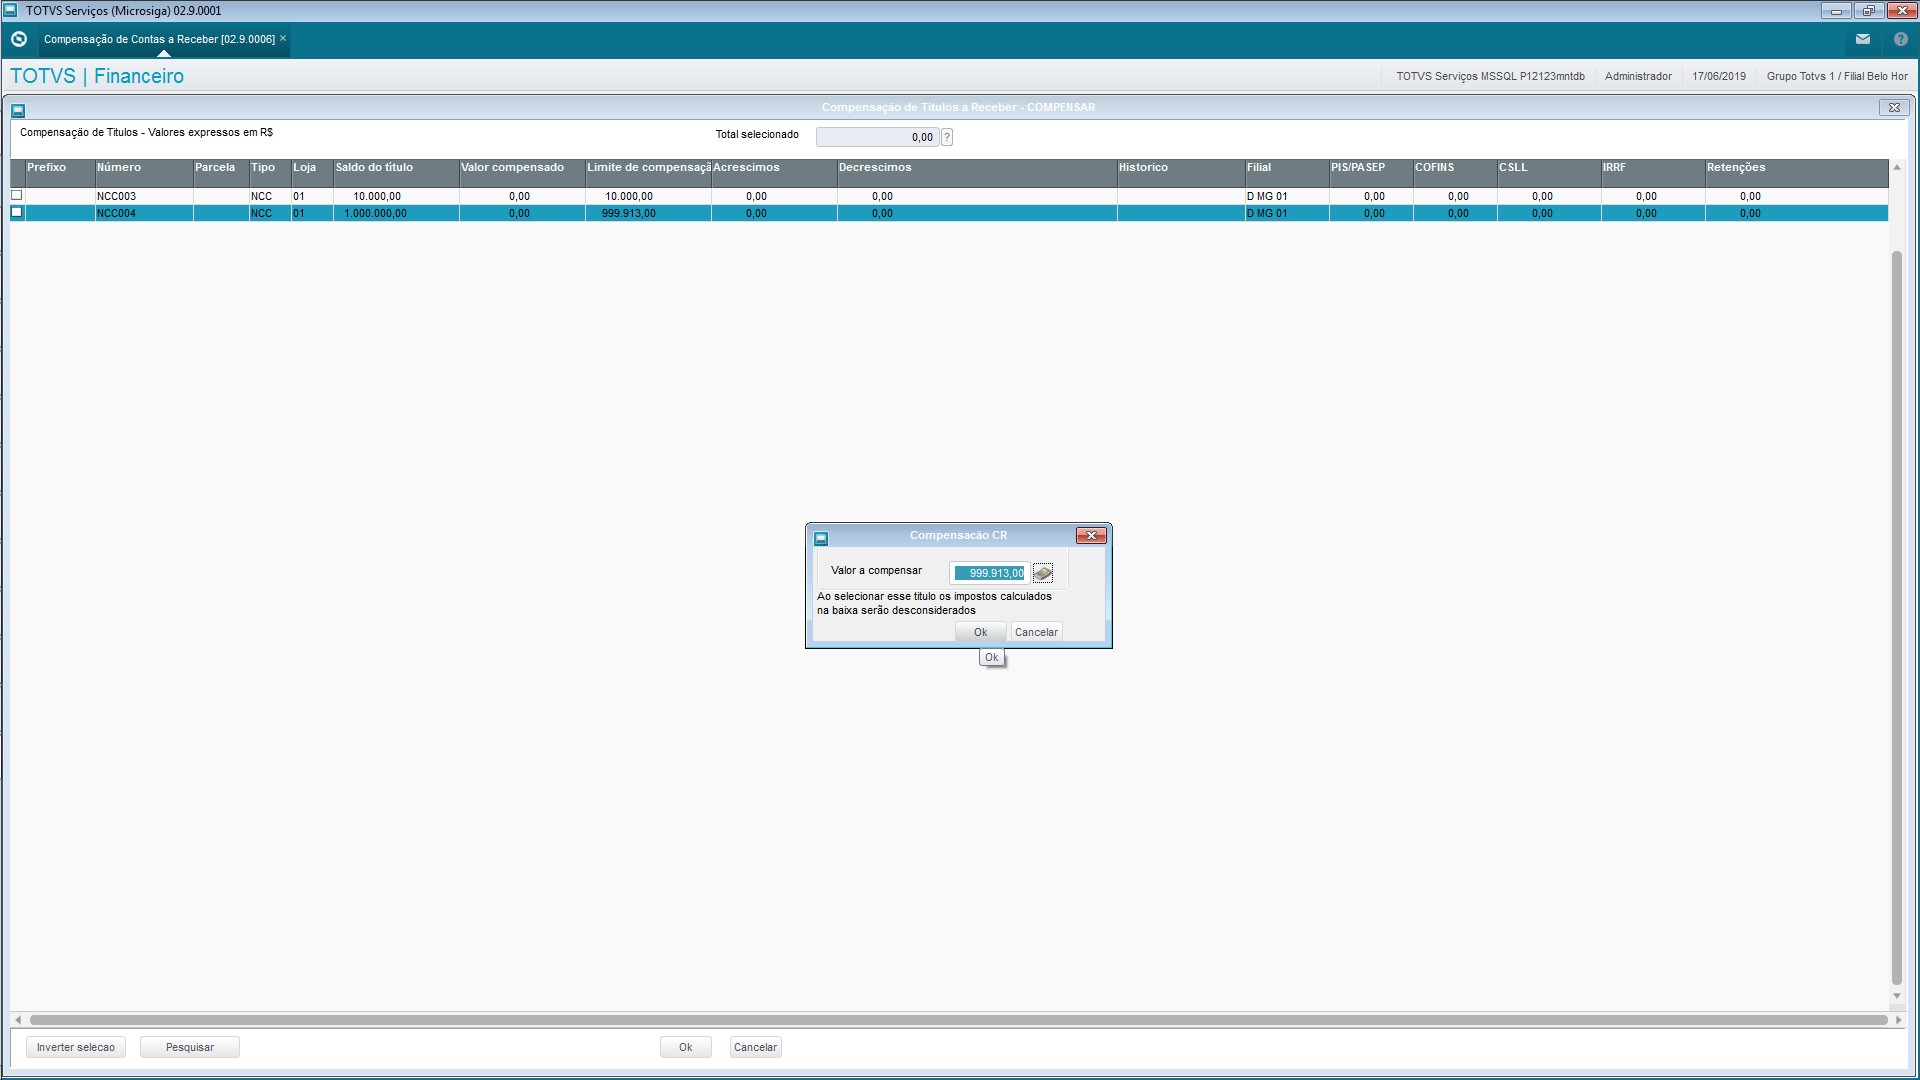Close the COMPENSAR inner window
This screenshot has height=1080, width=1920.
coord(1893,108)
